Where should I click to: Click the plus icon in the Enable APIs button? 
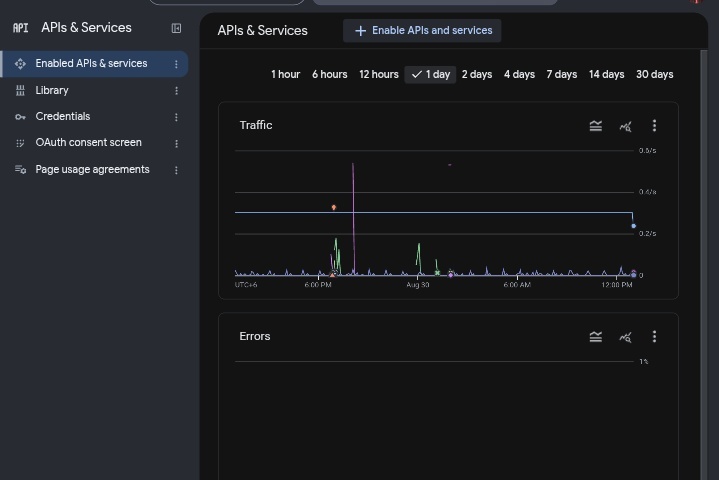[x=360, y=31]
